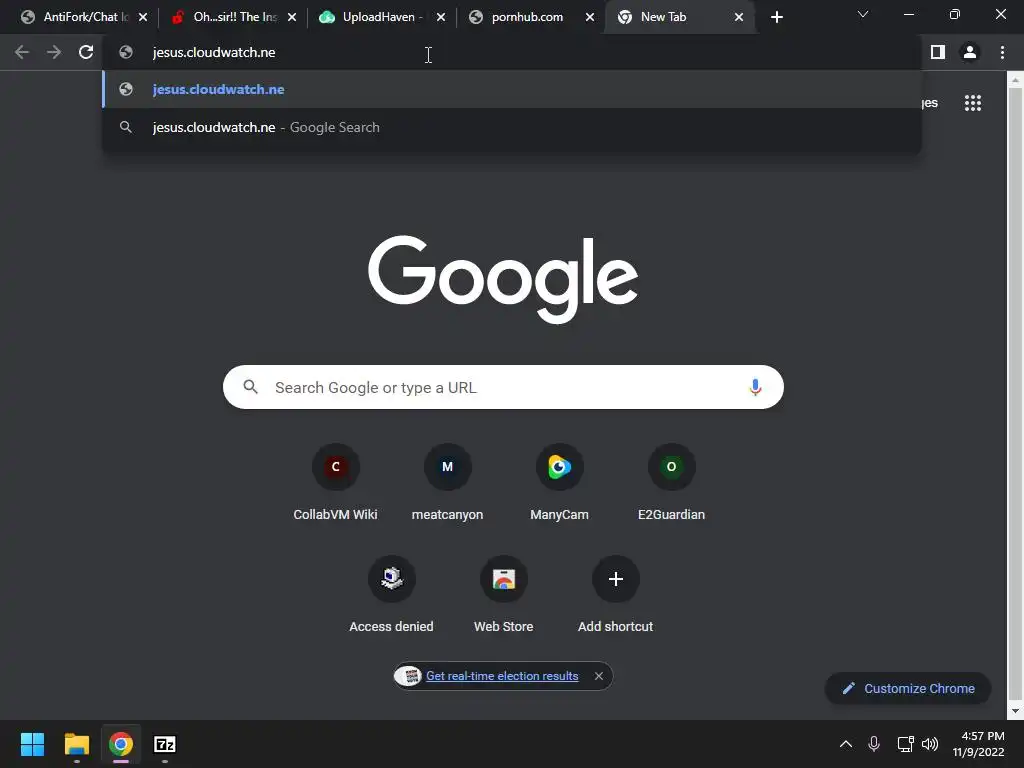Click the magnifier icon in search box

coord(250,387)
